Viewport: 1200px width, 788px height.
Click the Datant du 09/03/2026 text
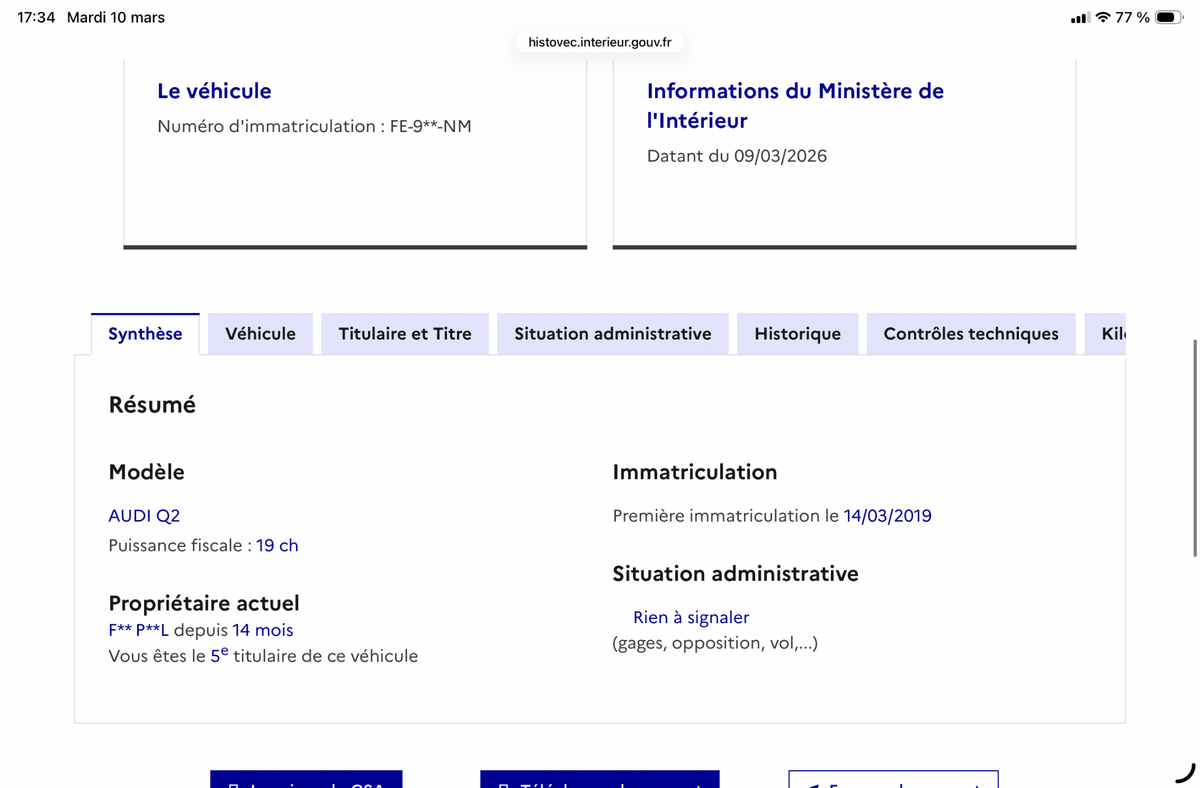[x=737, y=156]
